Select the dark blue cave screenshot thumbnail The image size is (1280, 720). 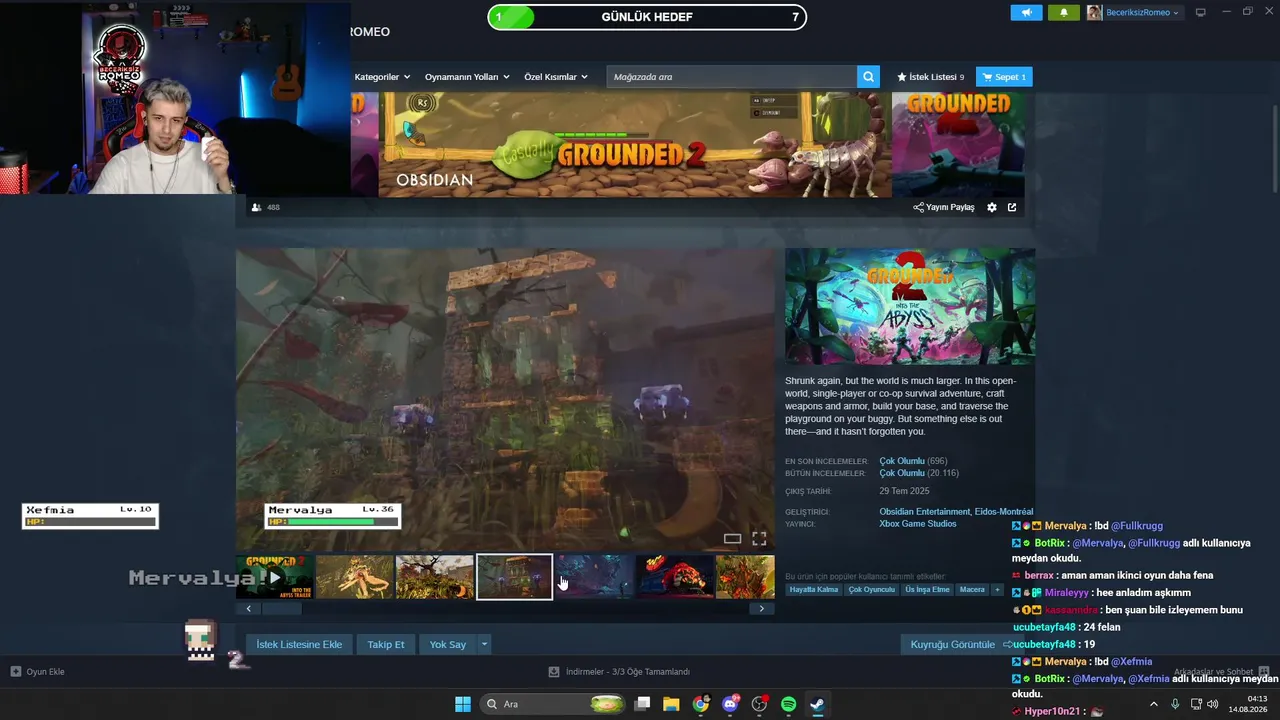[595, 577]
